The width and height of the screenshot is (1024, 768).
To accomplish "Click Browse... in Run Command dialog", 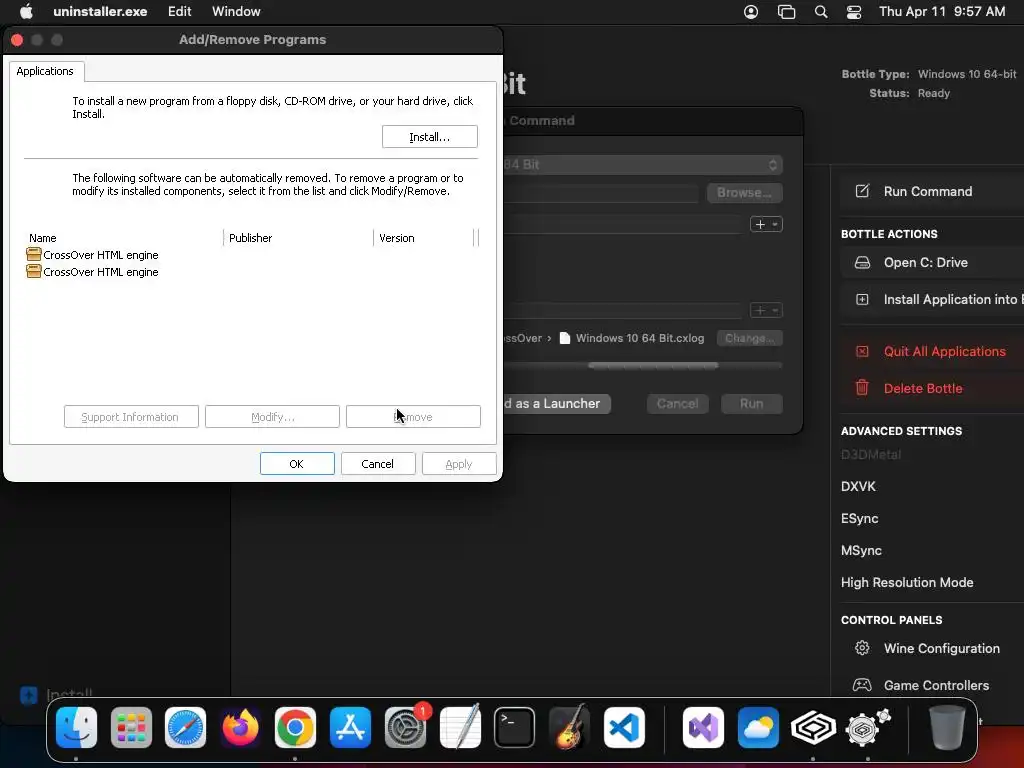I will (x=744, y=193).
